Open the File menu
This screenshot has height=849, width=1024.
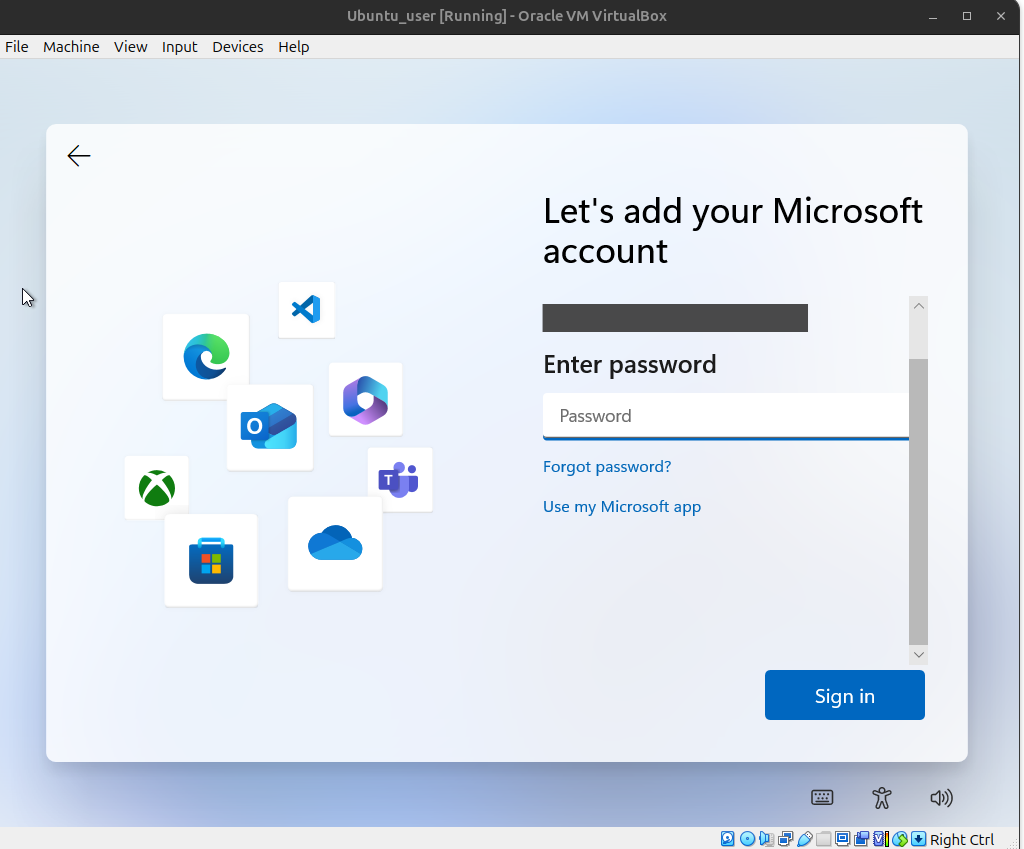[x=17, y=47]
